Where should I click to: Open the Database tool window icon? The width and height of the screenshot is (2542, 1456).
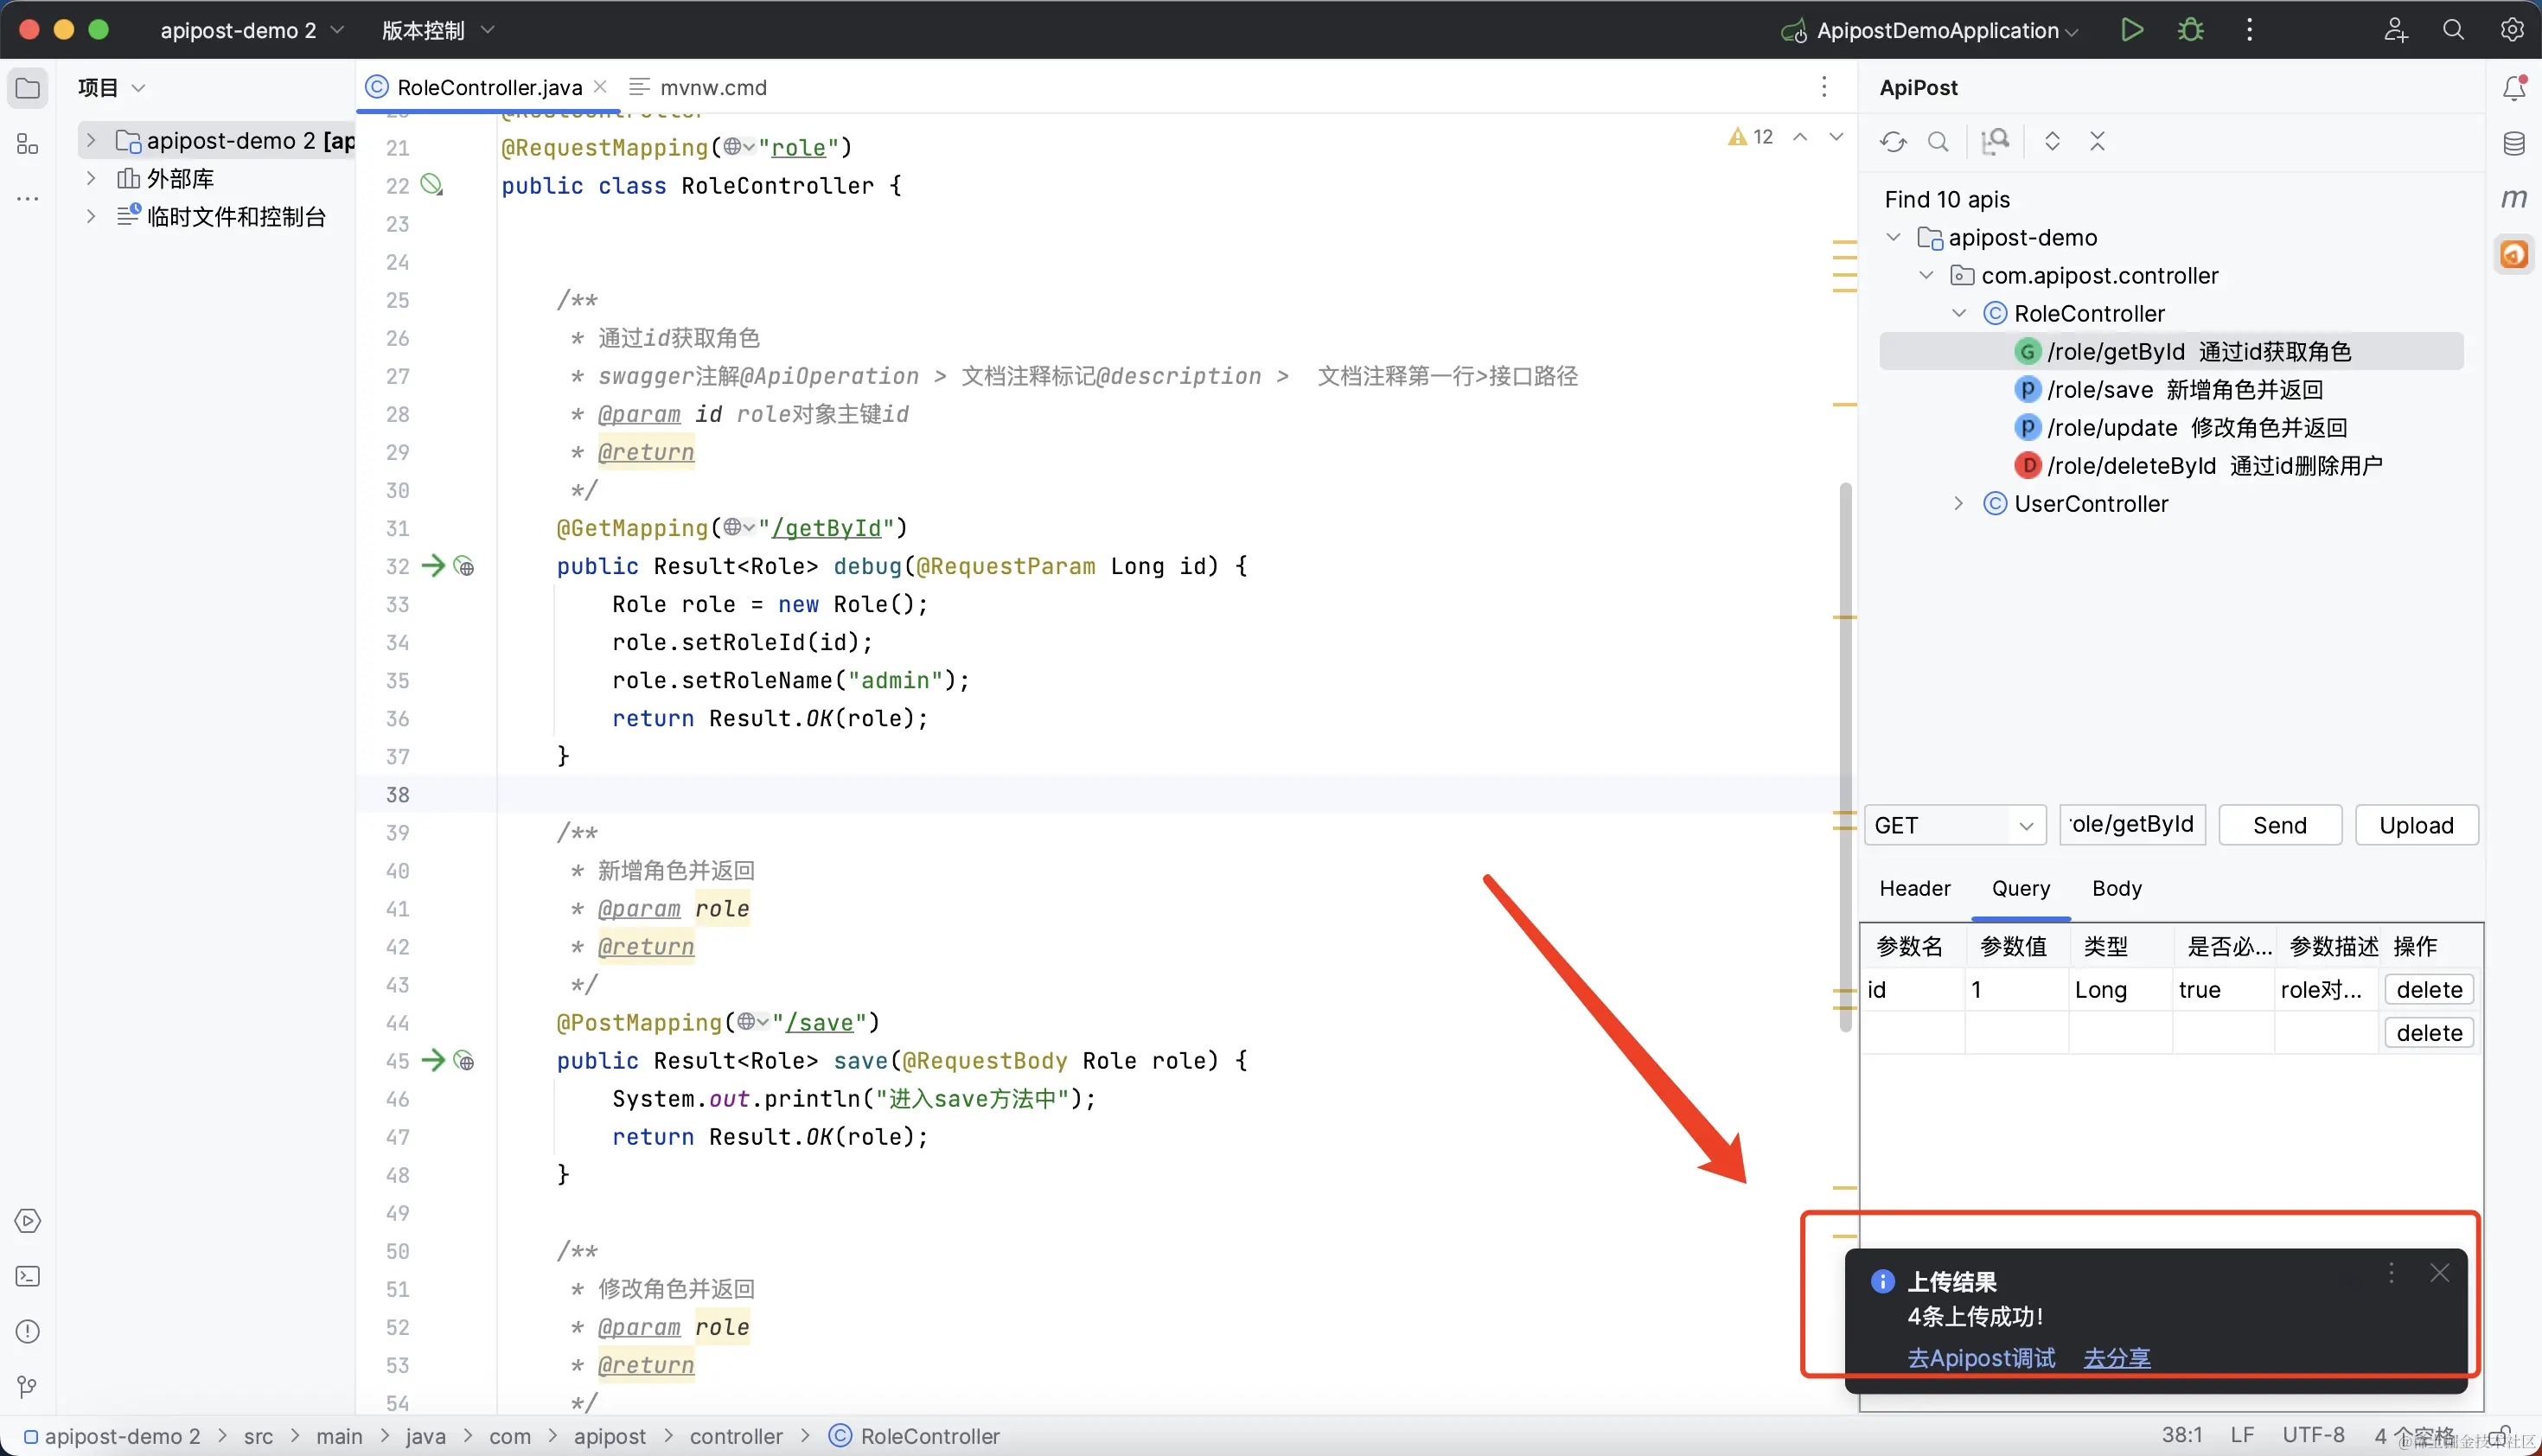(x=2513, y=143)
